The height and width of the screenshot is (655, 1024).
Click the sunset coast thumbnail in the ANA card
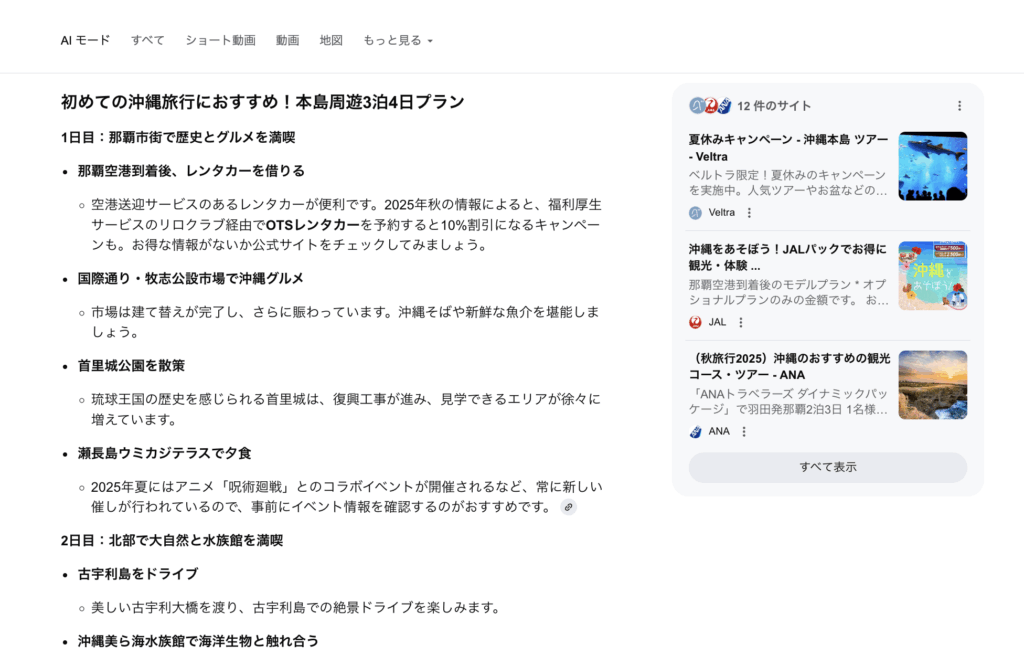pyautogui.click(x=932, y=385)
